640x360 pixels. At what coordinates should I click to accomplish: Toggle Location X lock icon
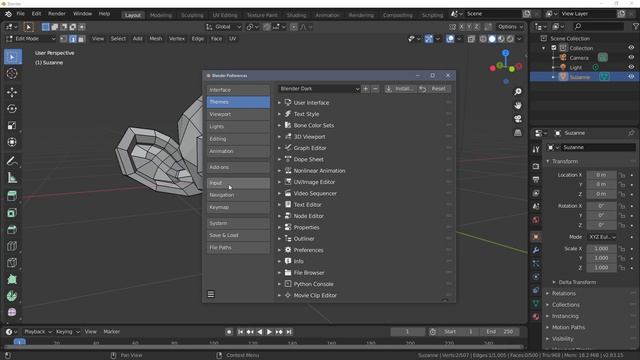622,175
